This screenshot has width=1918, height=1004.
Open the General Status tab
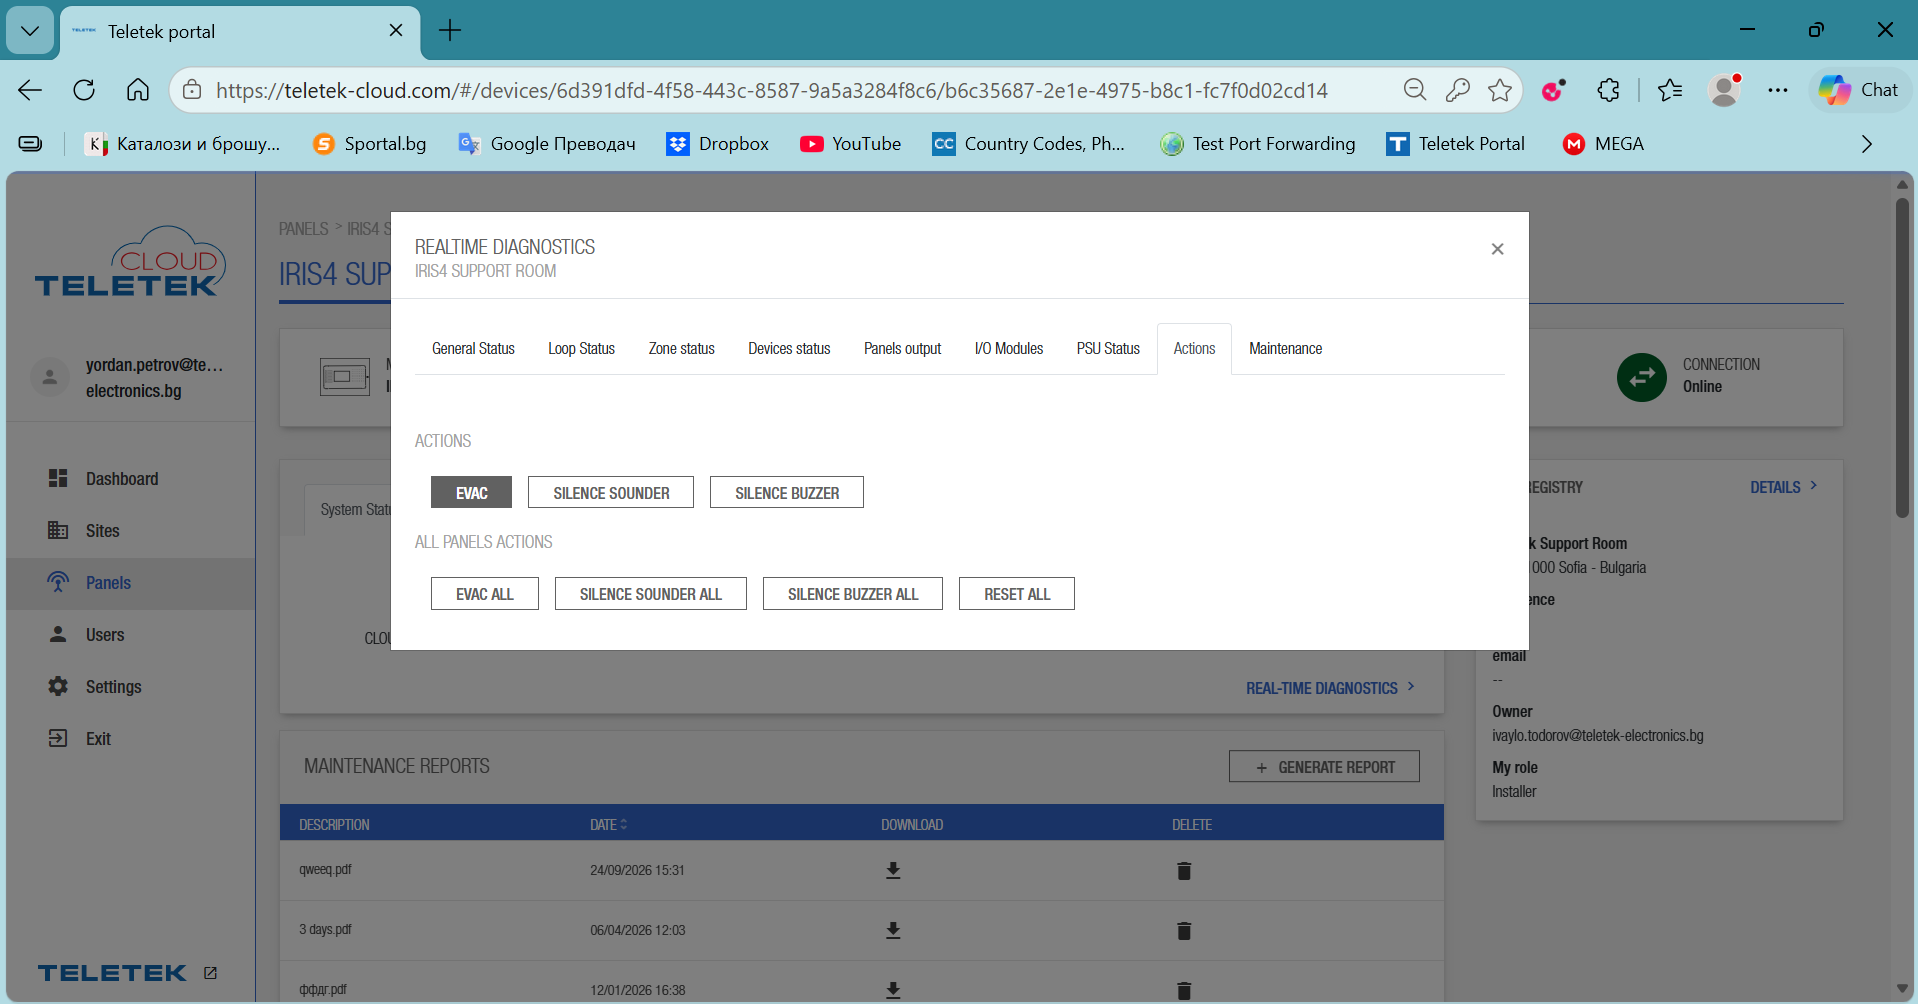(473, 349)
